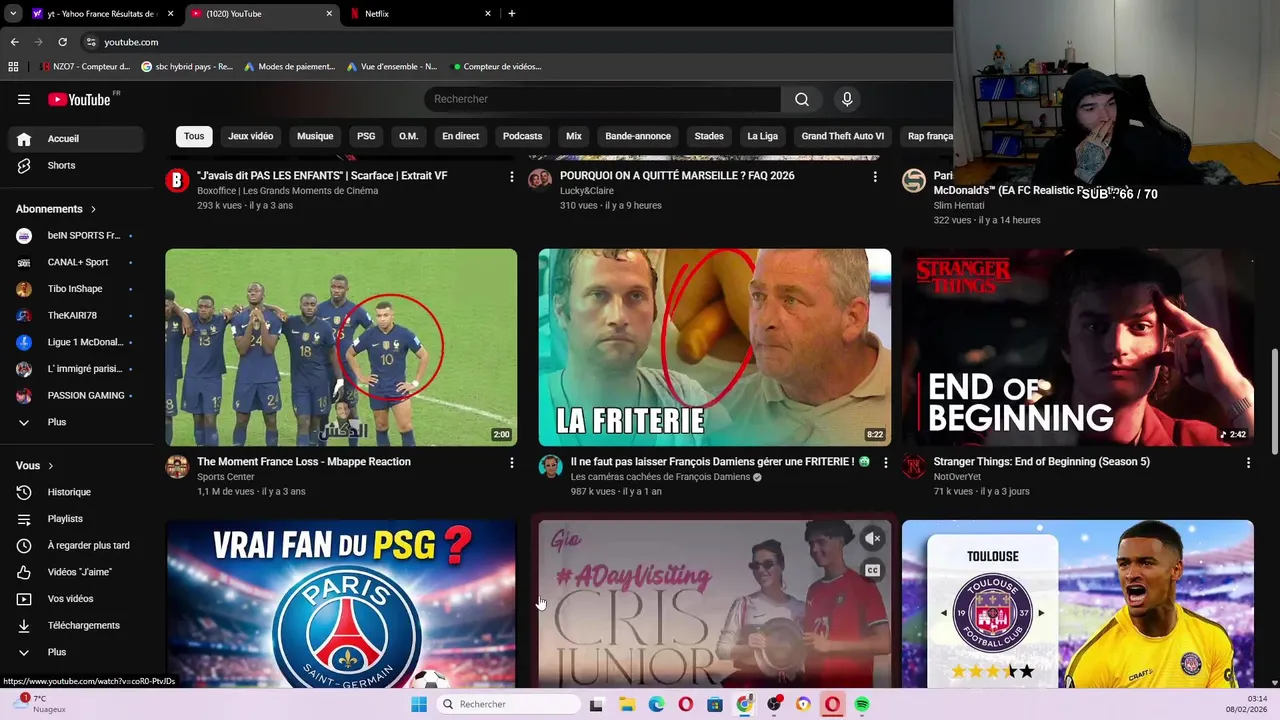Viewport: 1280px width, 720px height.
Task: Click the Lucky&Claire channel avatar
Action: (540, 180)
